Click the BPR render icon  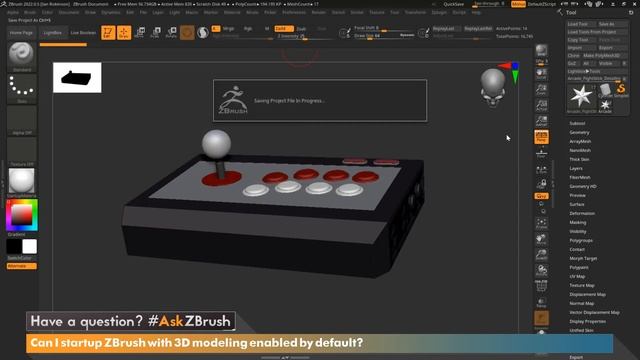click(x=541, y=51)
